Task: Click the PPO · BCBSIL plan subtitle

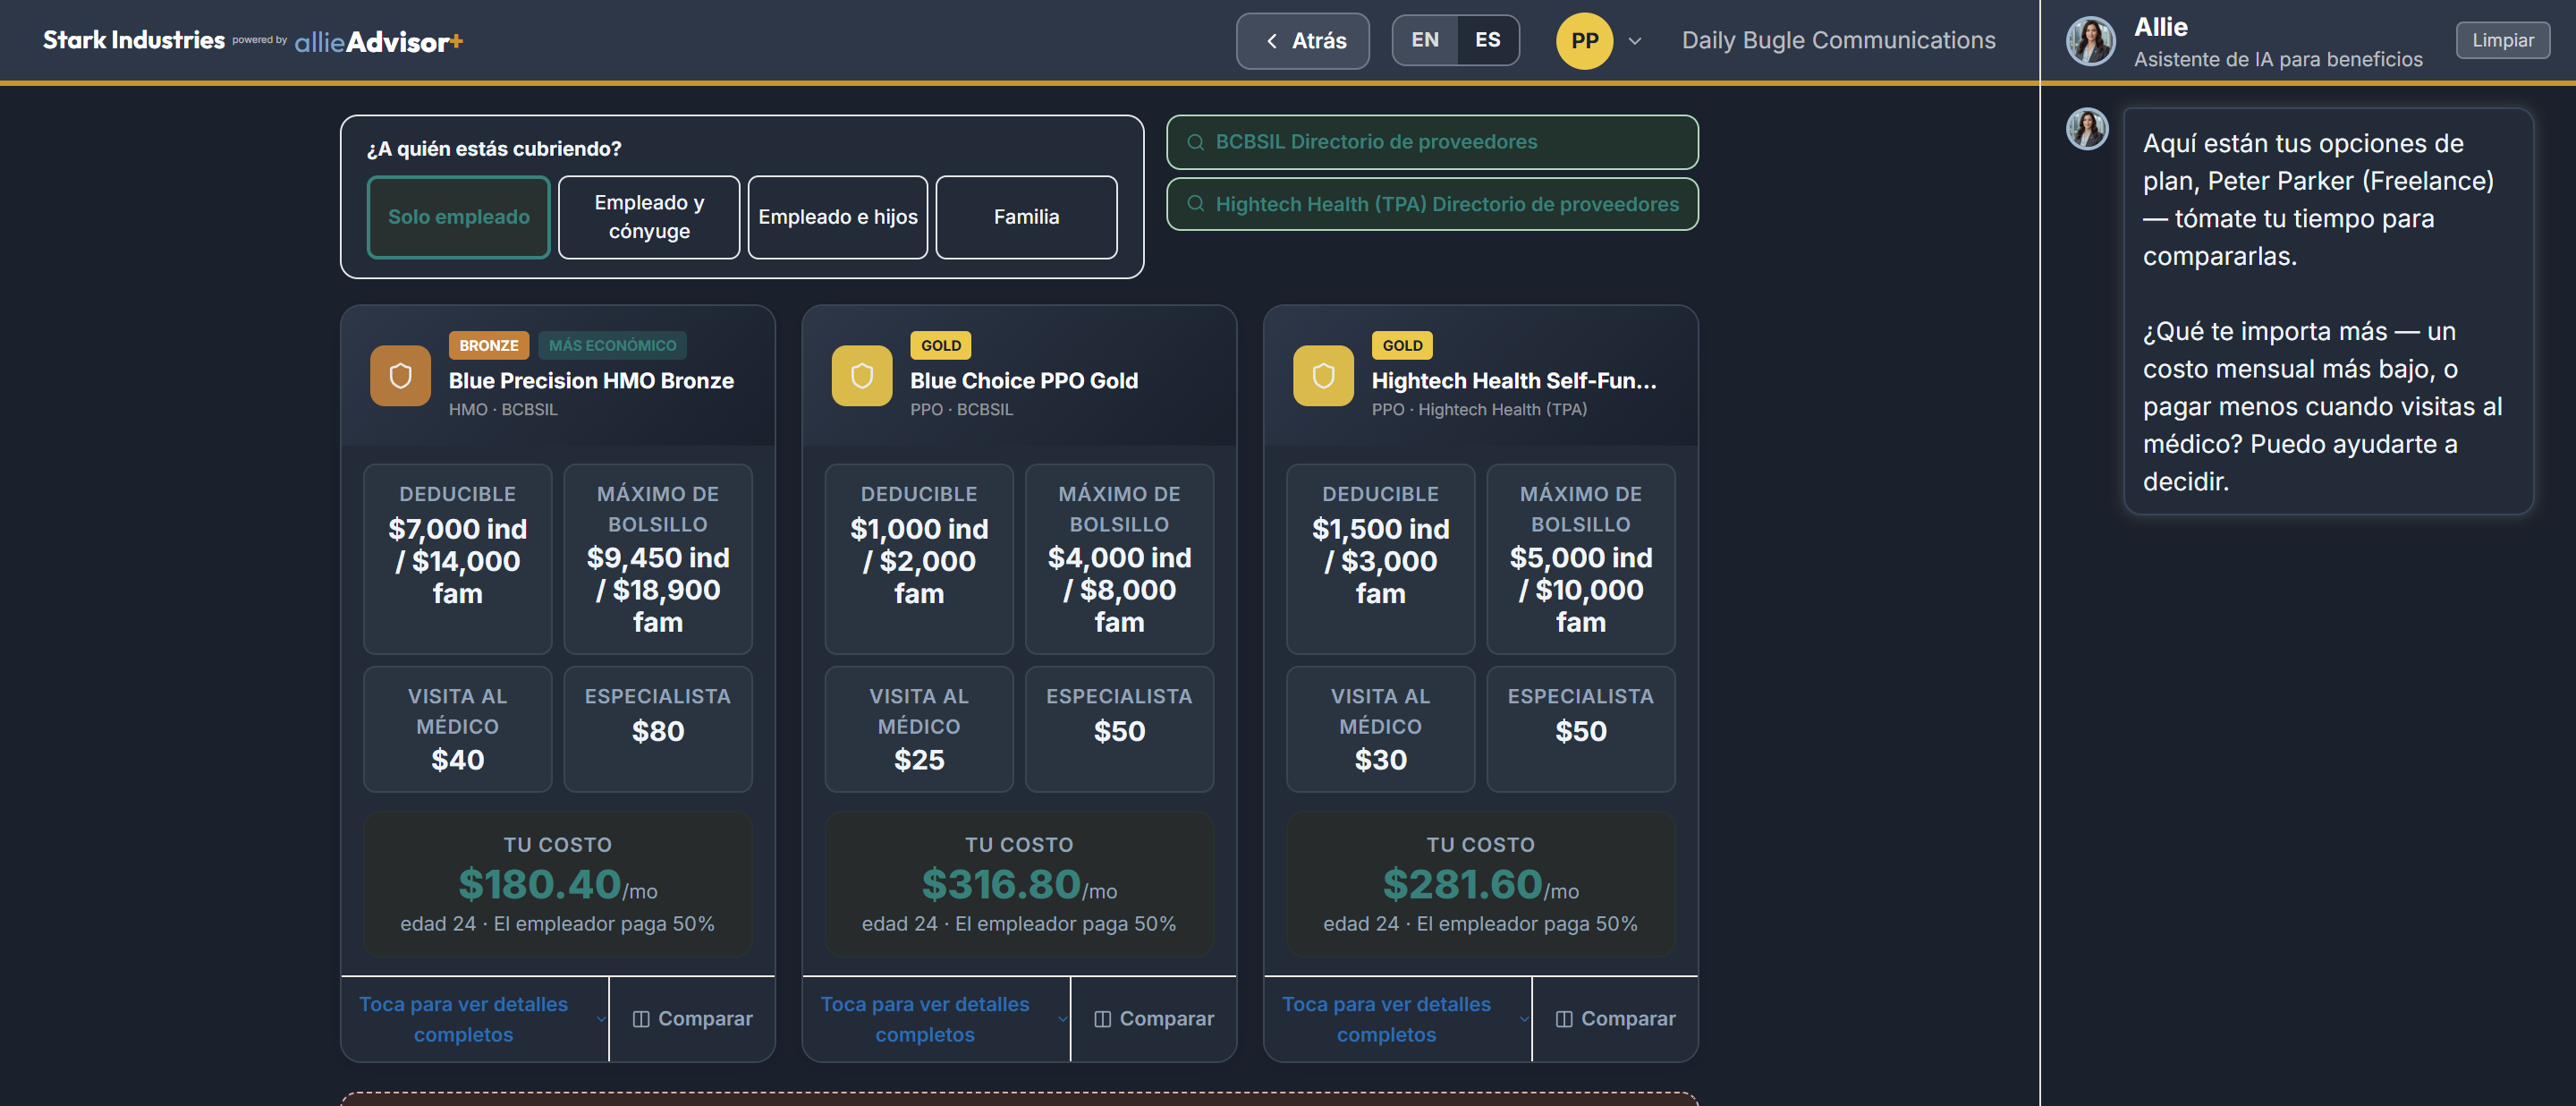Action: 961,410
